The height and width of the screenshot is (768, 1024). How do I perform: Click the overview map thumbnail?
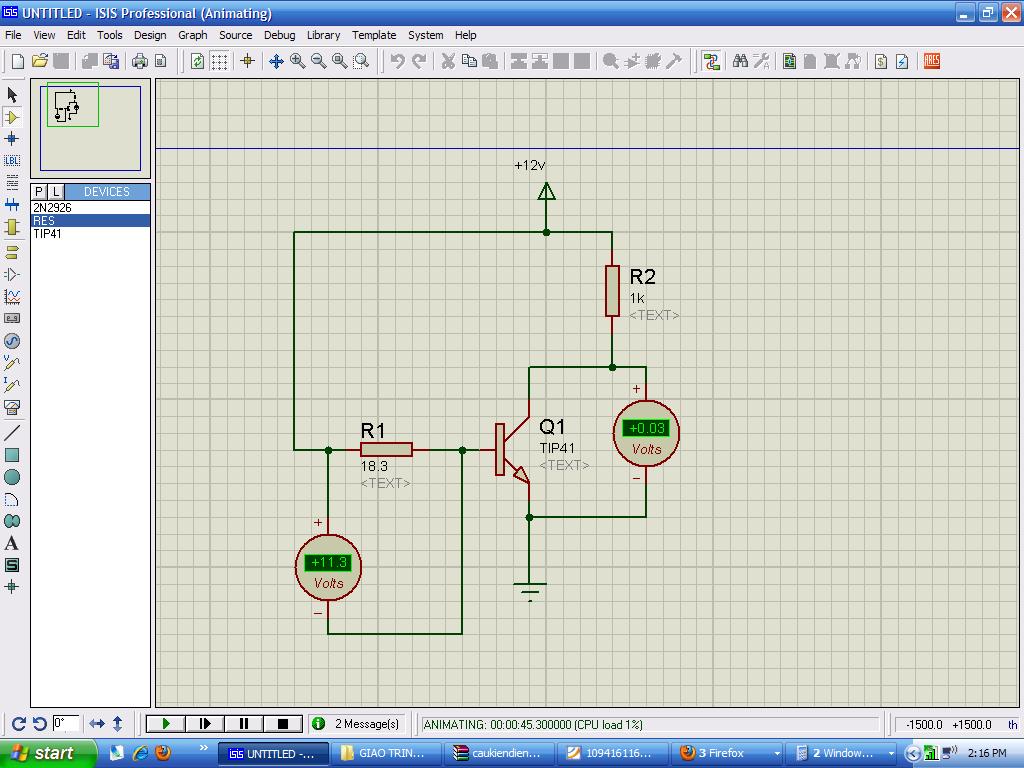click(90, 127)
